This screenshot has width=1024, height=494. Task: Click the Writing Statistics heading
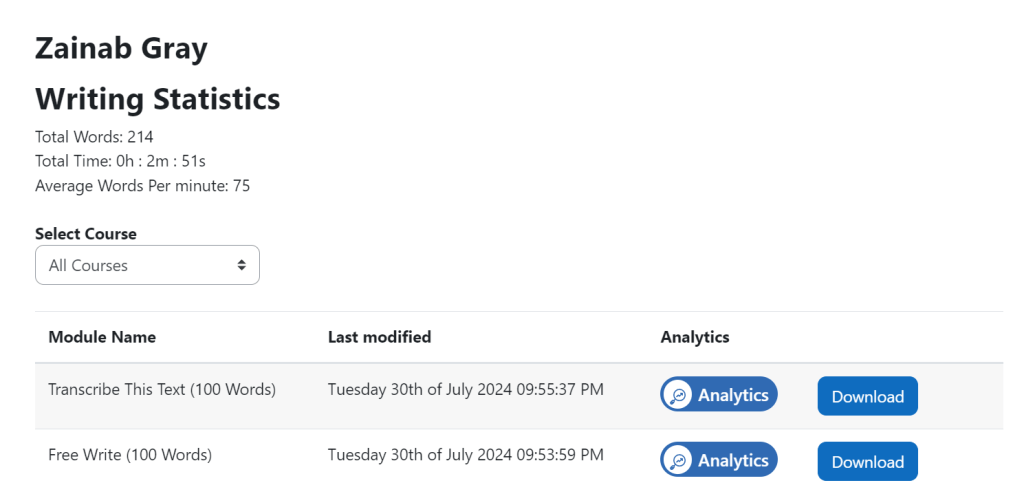(x=157, y=99)
